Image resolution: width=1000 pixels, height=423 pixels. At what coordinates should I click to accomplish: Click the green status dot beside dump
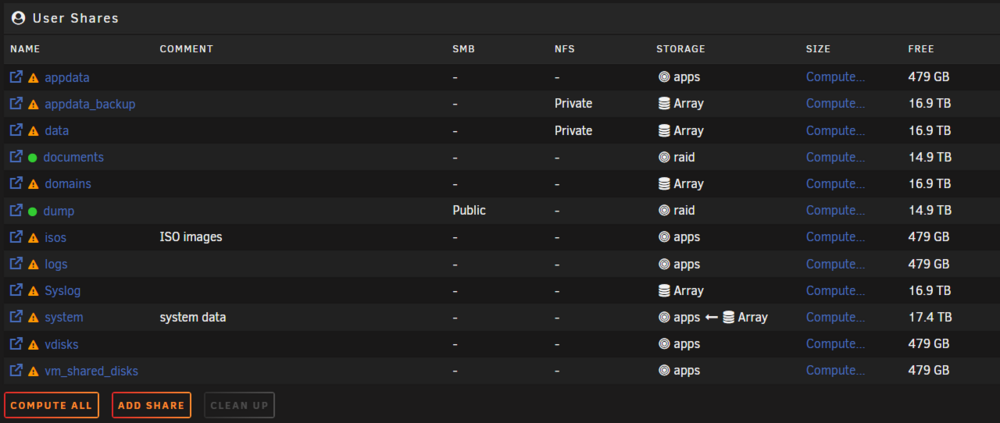click(33, 211)
